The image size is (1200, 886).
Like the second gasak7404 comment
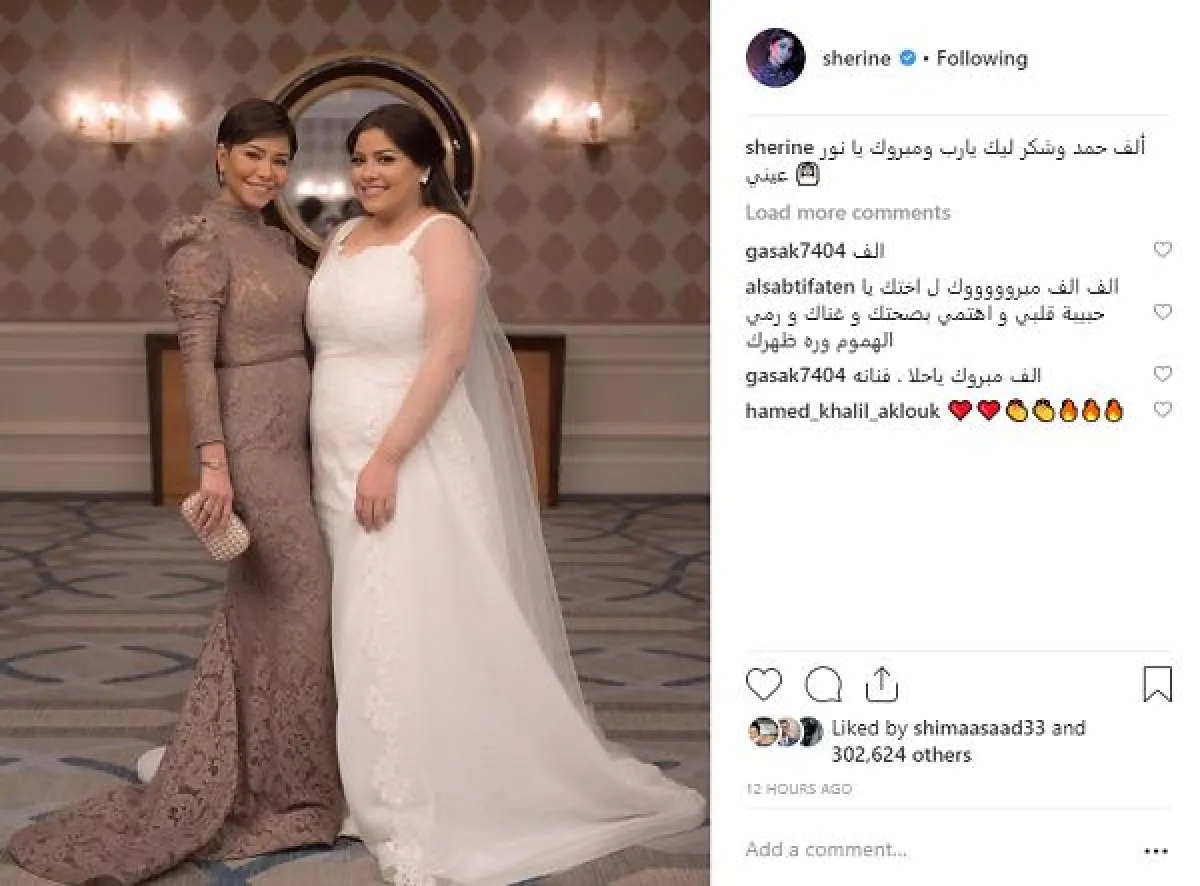pyautogui.click(x=1162, y=375)
